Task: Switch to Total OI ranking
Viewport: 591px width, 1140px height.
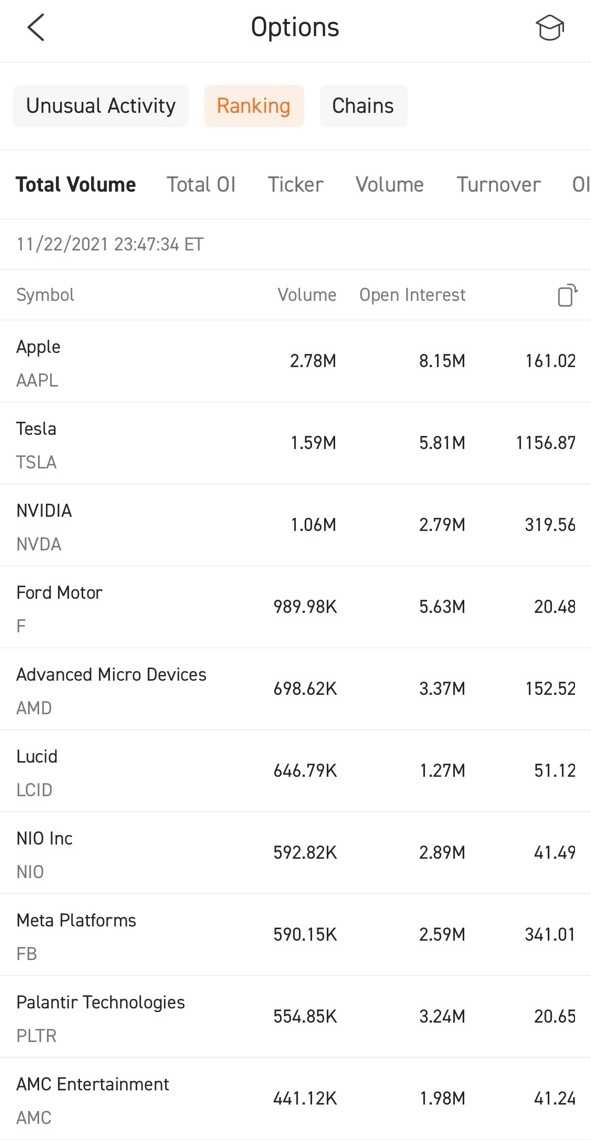Action: 201,185
